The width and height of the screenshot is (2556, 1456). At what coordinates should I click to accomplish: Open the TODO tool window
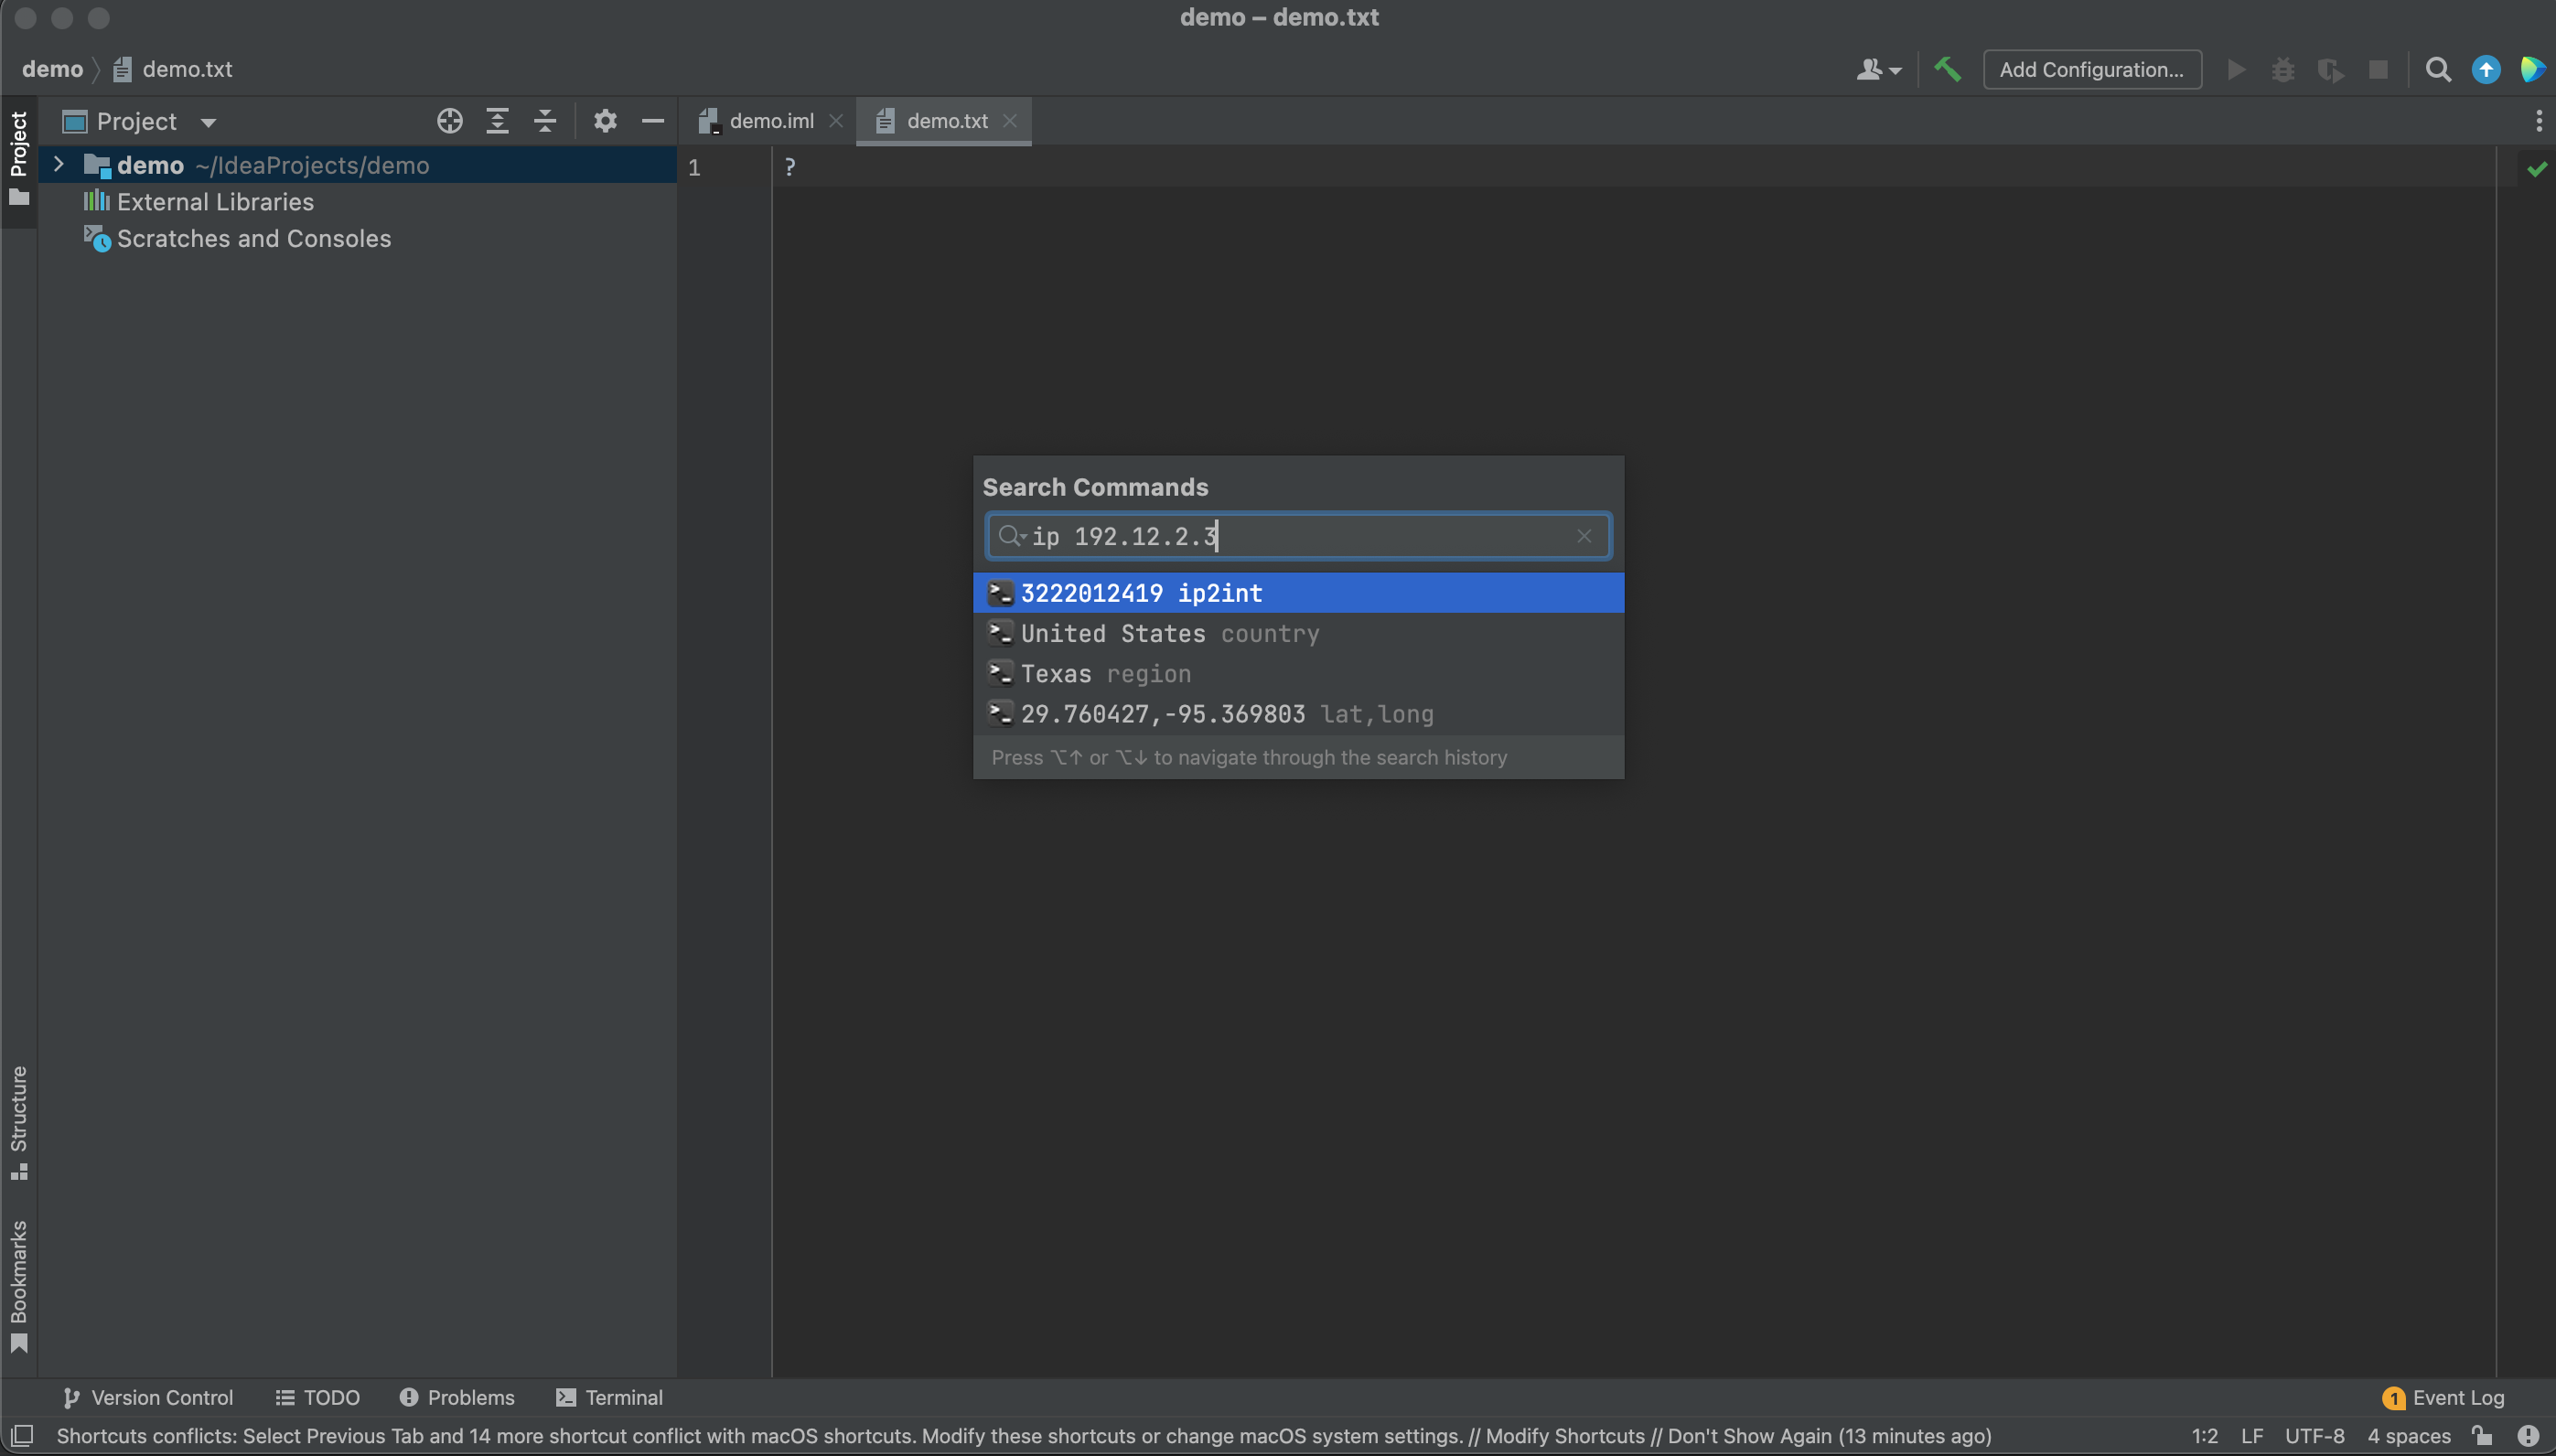click(x=317, y=1397)
